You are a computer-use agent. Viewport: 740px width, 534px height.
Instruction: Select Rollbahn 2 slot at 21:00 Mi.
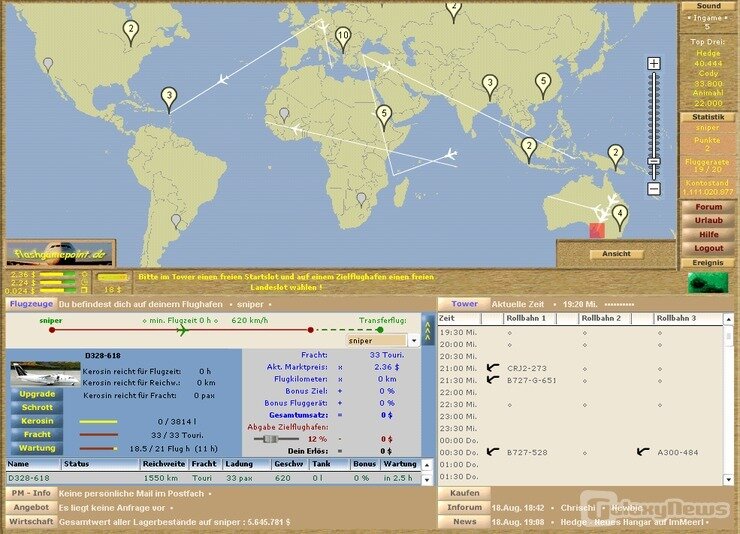(x=585, y=368)
